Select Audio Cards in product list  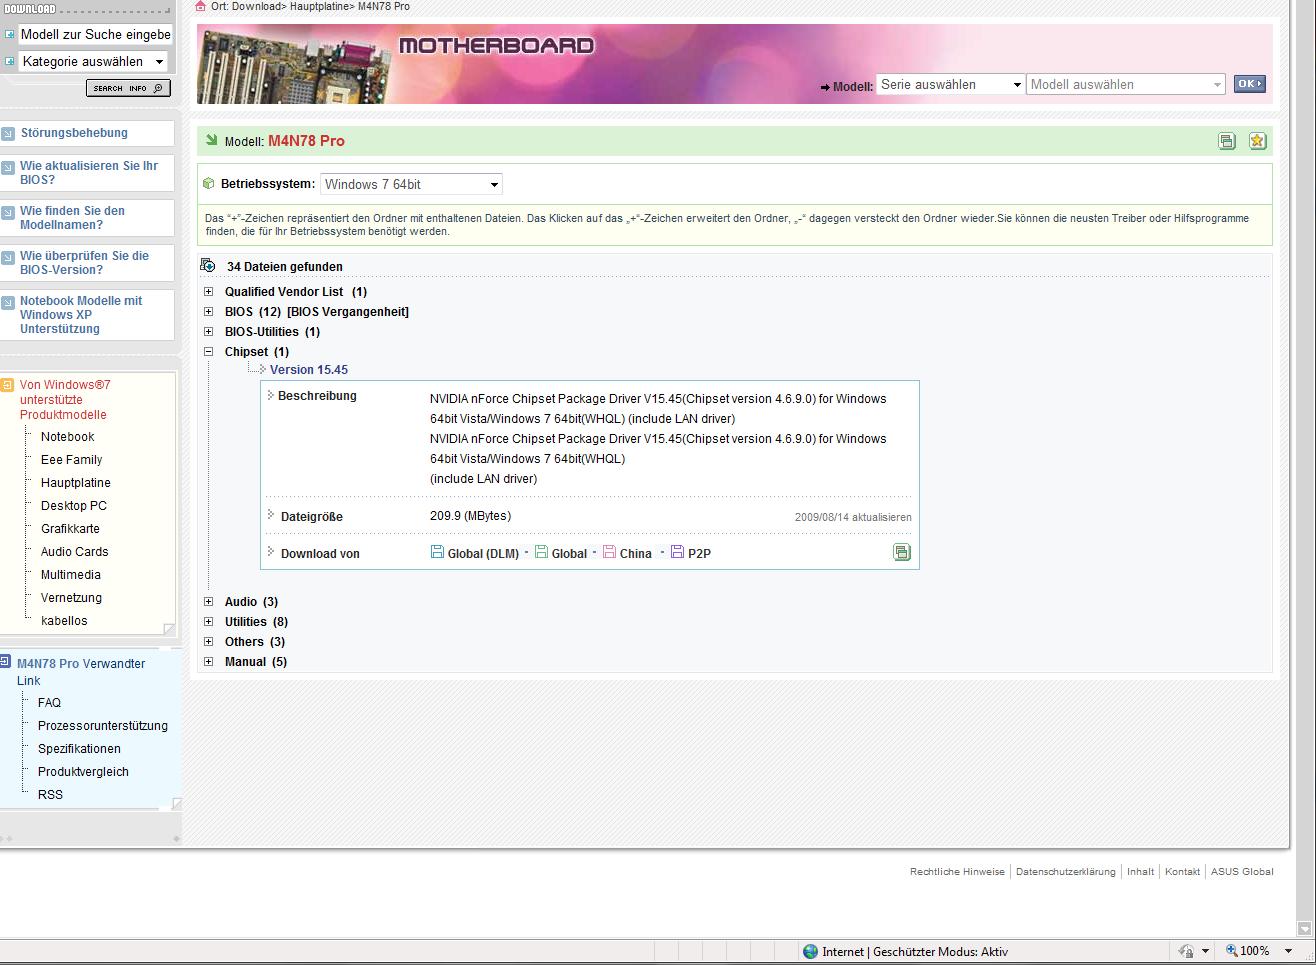(x=74, y=552)
